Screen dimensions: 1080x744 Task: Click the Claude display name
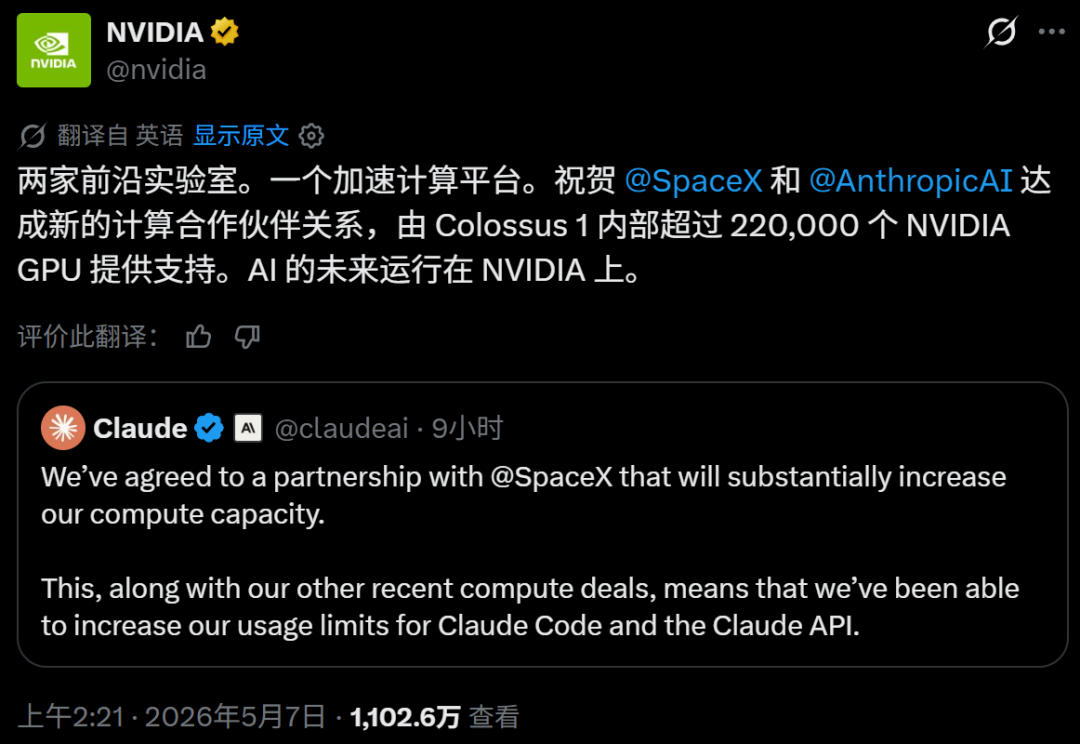140,428
